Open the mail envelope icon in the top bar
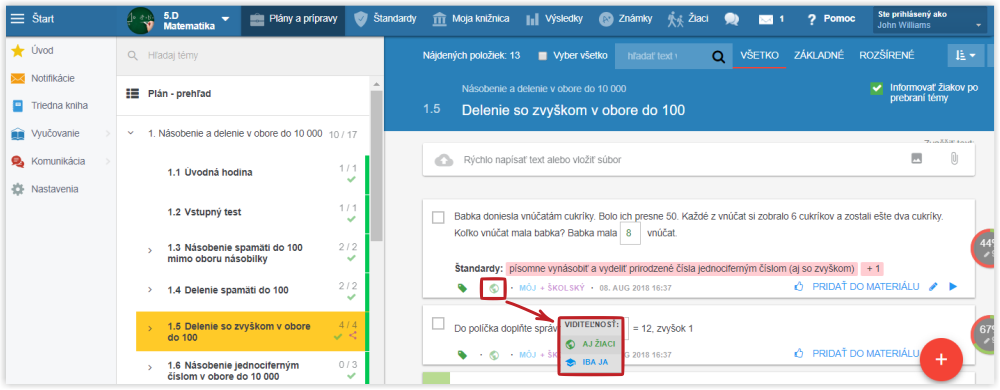 (766, 19)
